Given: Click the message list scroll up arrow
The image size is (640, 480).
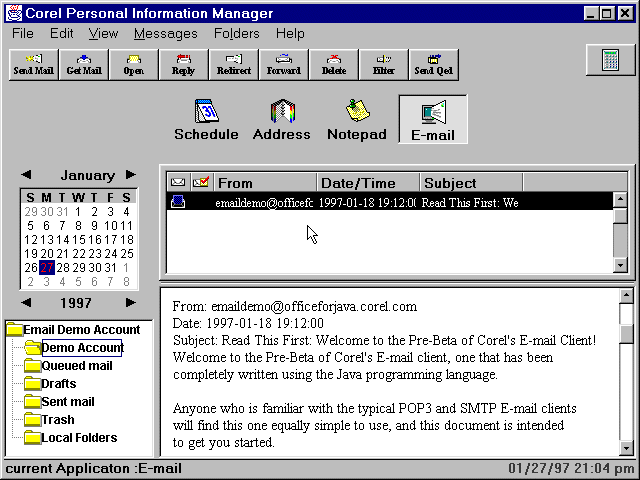Looking at the screenshot, I should click(x=620, y=199).
